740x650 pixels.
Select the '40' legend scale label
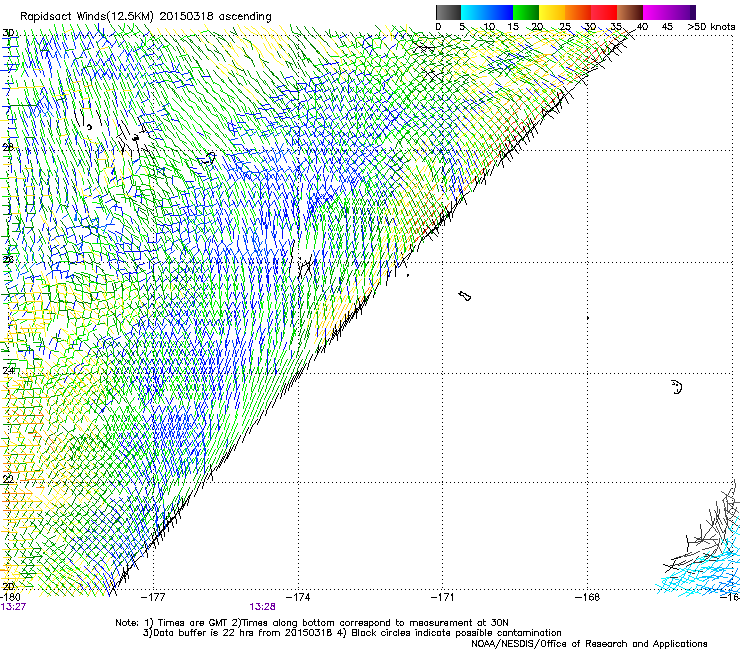pos(642,27)
